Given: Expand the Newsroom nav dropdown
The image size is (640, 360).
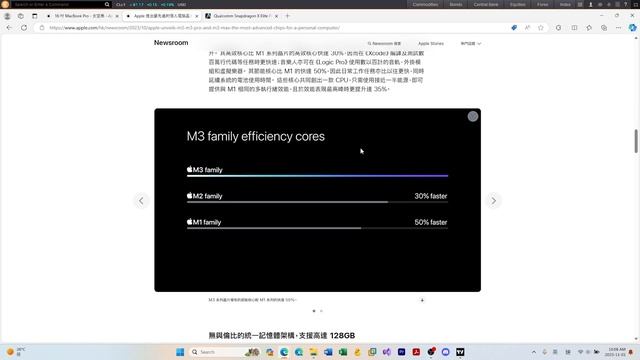Looking at the screenshot, I should (471, 44).
